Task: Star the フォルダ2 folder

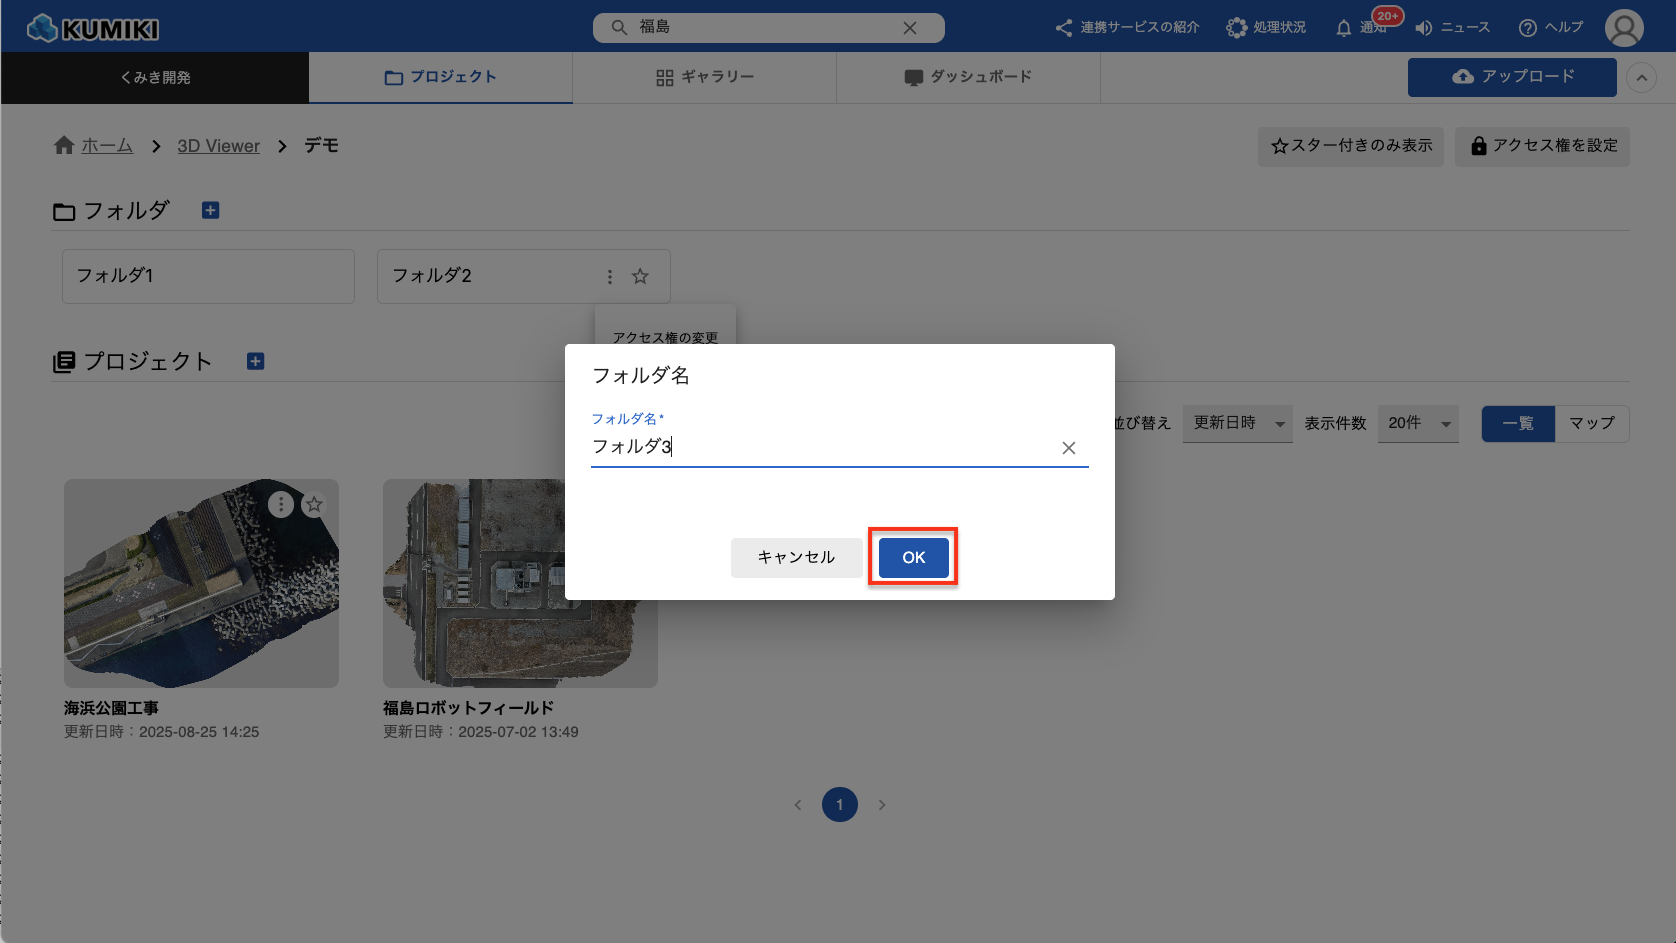Action: click(640, 277)
